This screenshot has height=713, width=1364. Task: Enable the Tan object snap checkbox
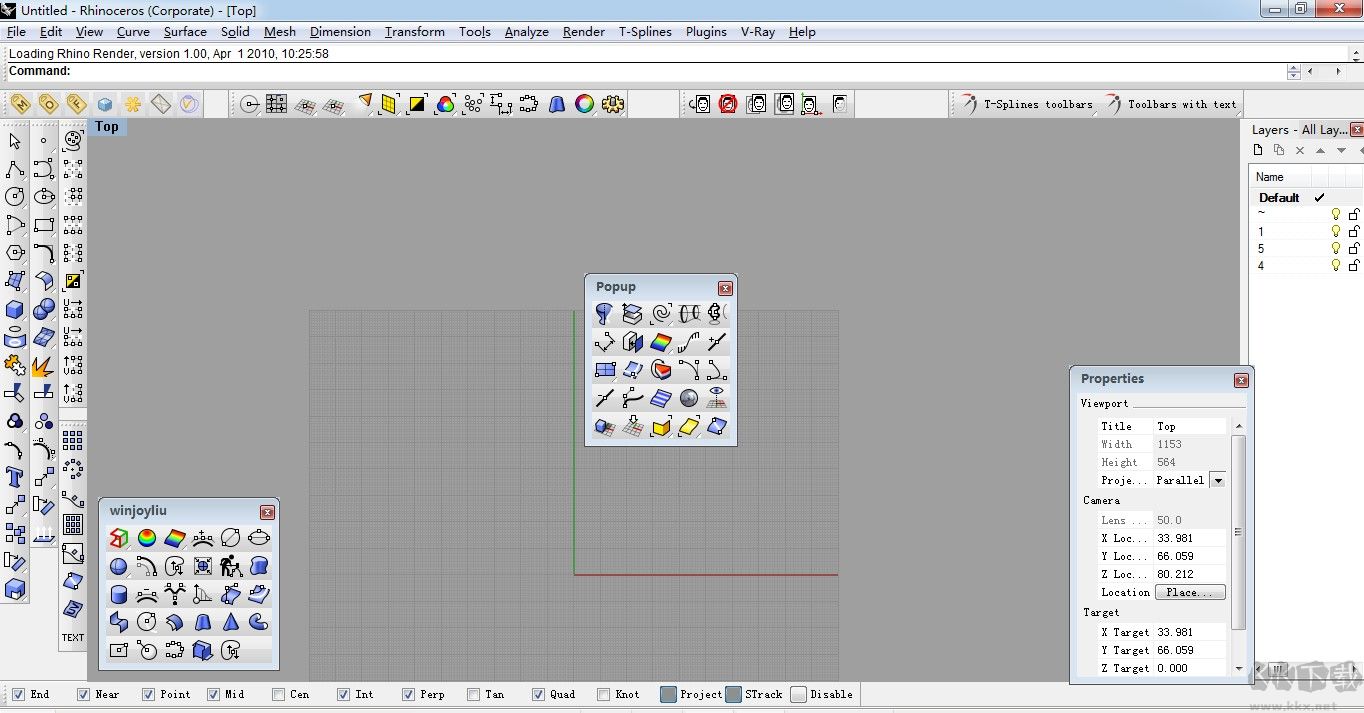[x=473, y=694]
